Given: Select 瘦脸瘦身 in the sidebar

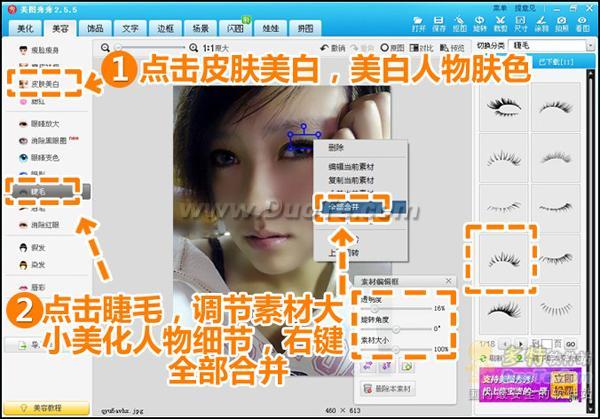Looking at the screenshot, I should point(39,50).
